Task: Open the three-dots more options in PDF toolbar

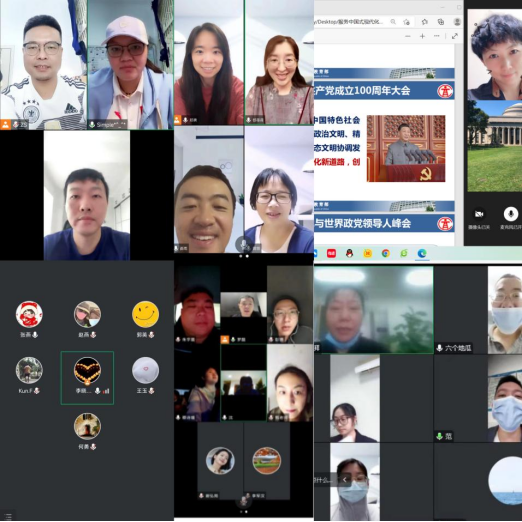Action: pyautogui.click(x=437, y=36)
